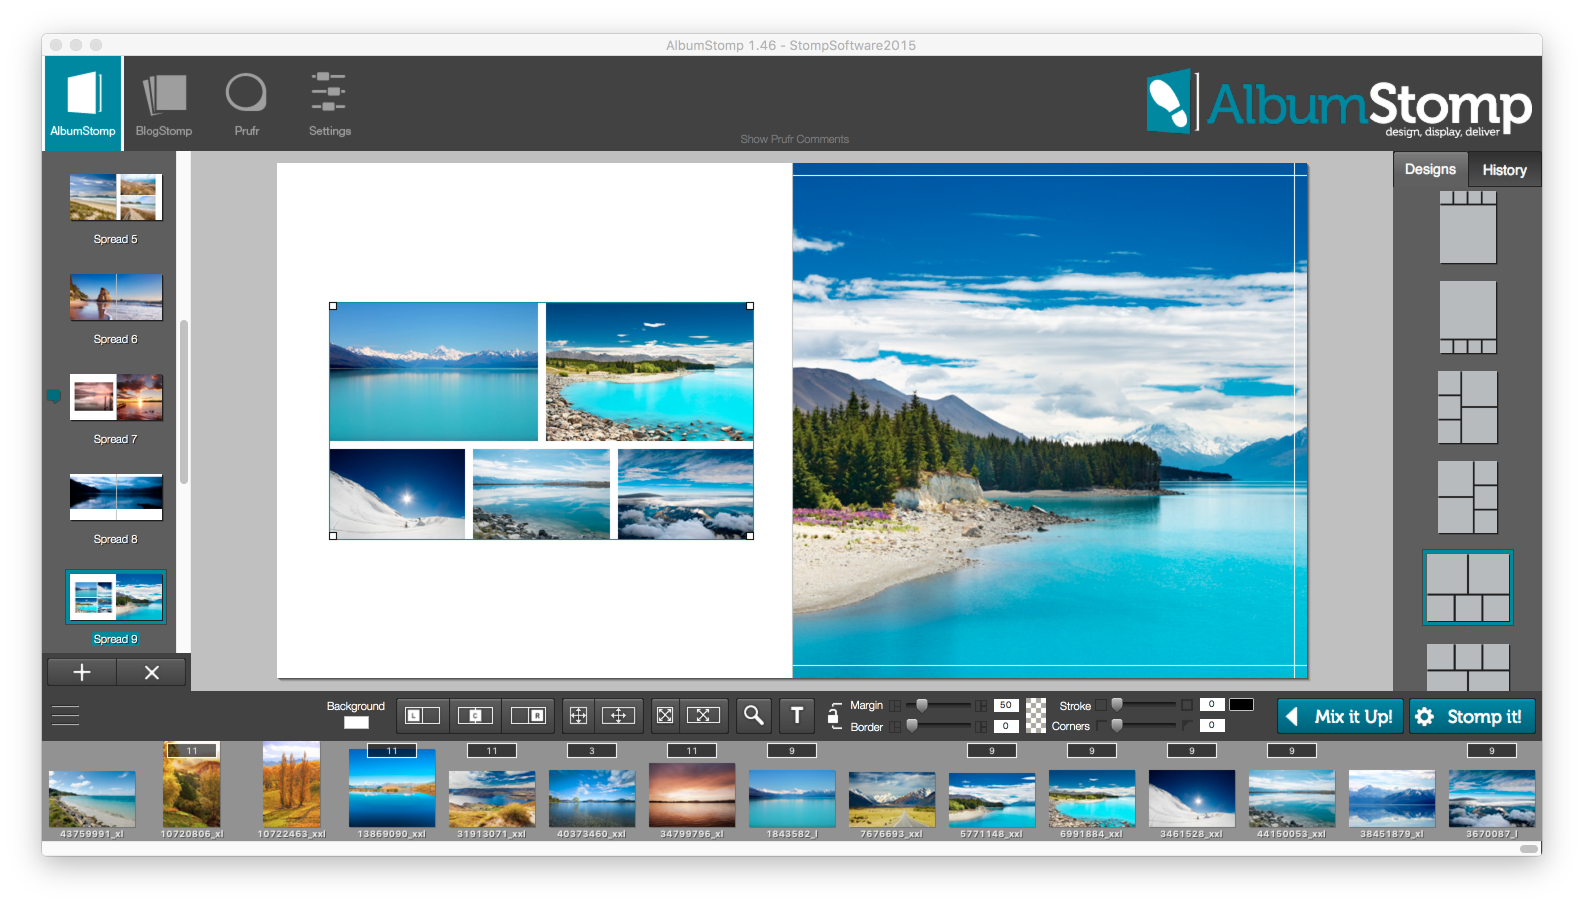Open the Prufr module
1584x906 pixels.
coord(246,103)
